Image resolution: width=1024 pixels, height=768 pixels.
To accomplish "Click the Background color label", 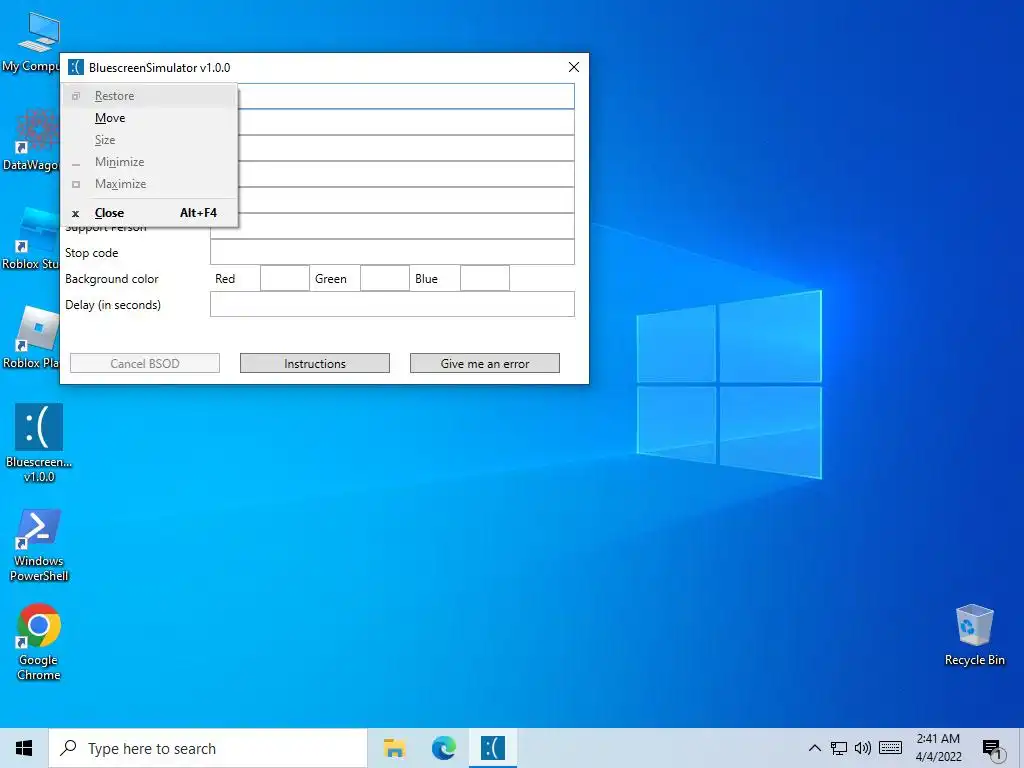I will pyautogui.click(x=112, y=279).
